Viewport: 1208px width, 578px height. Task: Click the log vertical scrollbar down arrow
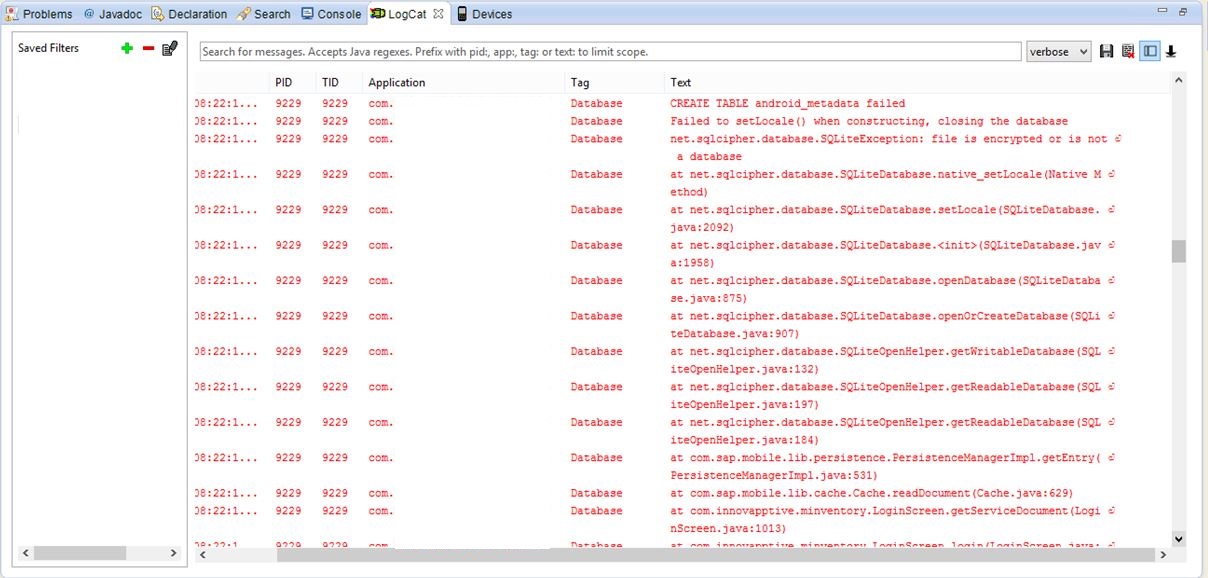(x=1178, y=538)
